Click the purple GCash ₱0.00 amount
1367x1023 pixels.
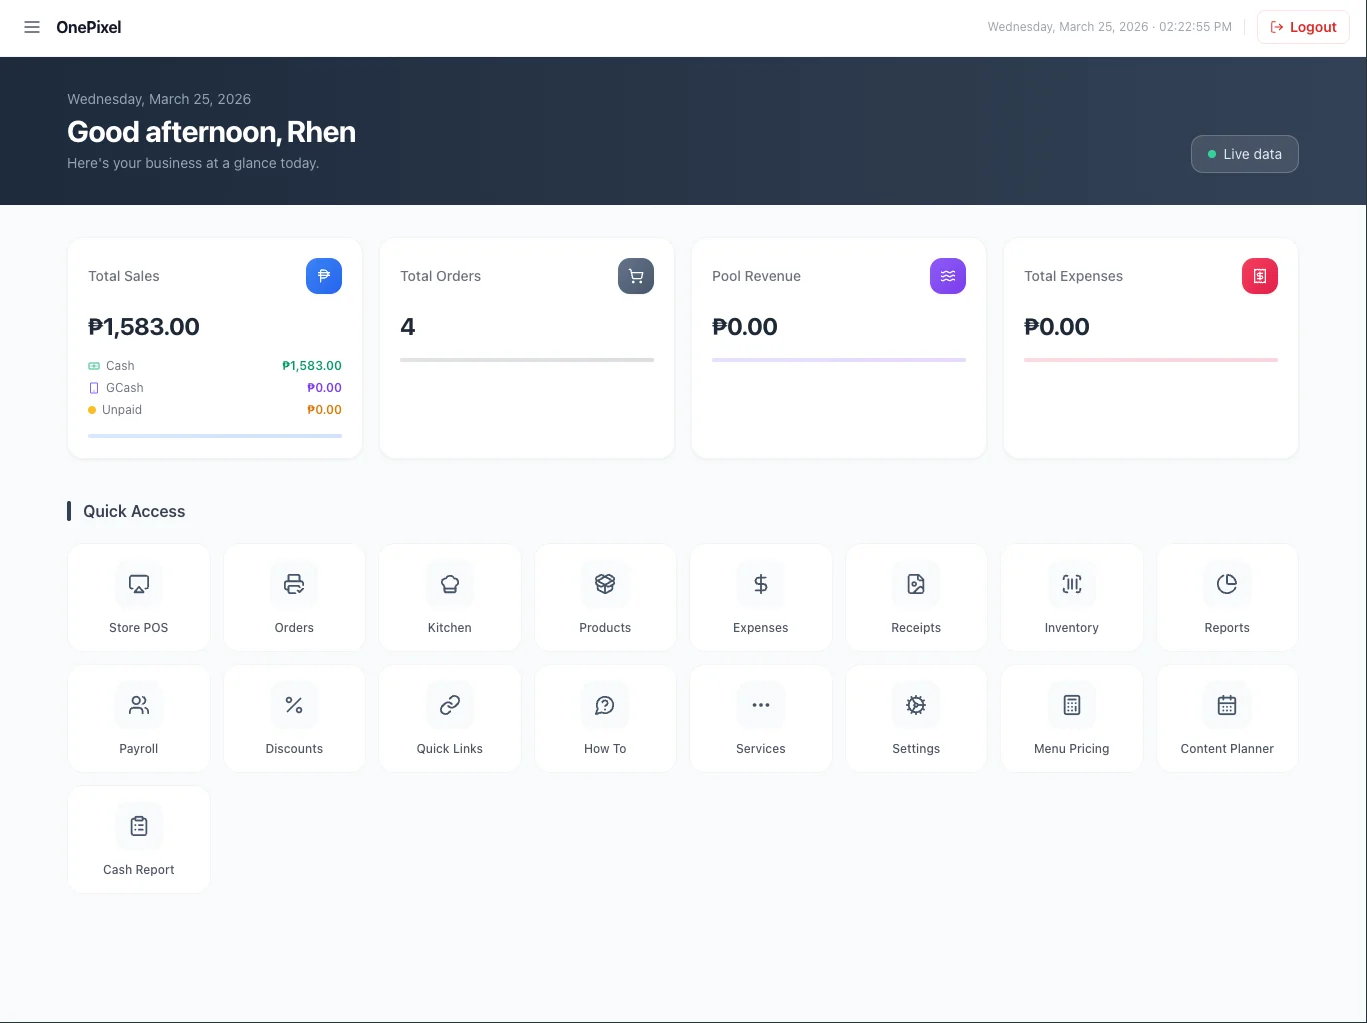(324, 388)
